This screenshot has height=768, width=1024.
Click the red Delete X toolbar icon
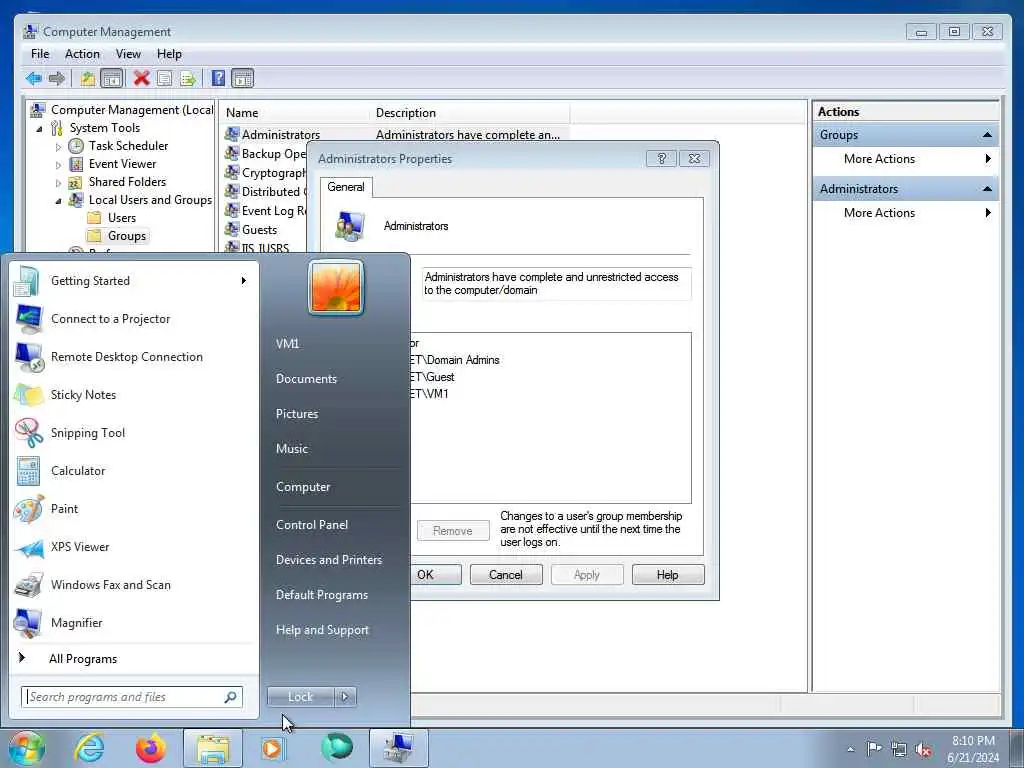pos(141,79)
